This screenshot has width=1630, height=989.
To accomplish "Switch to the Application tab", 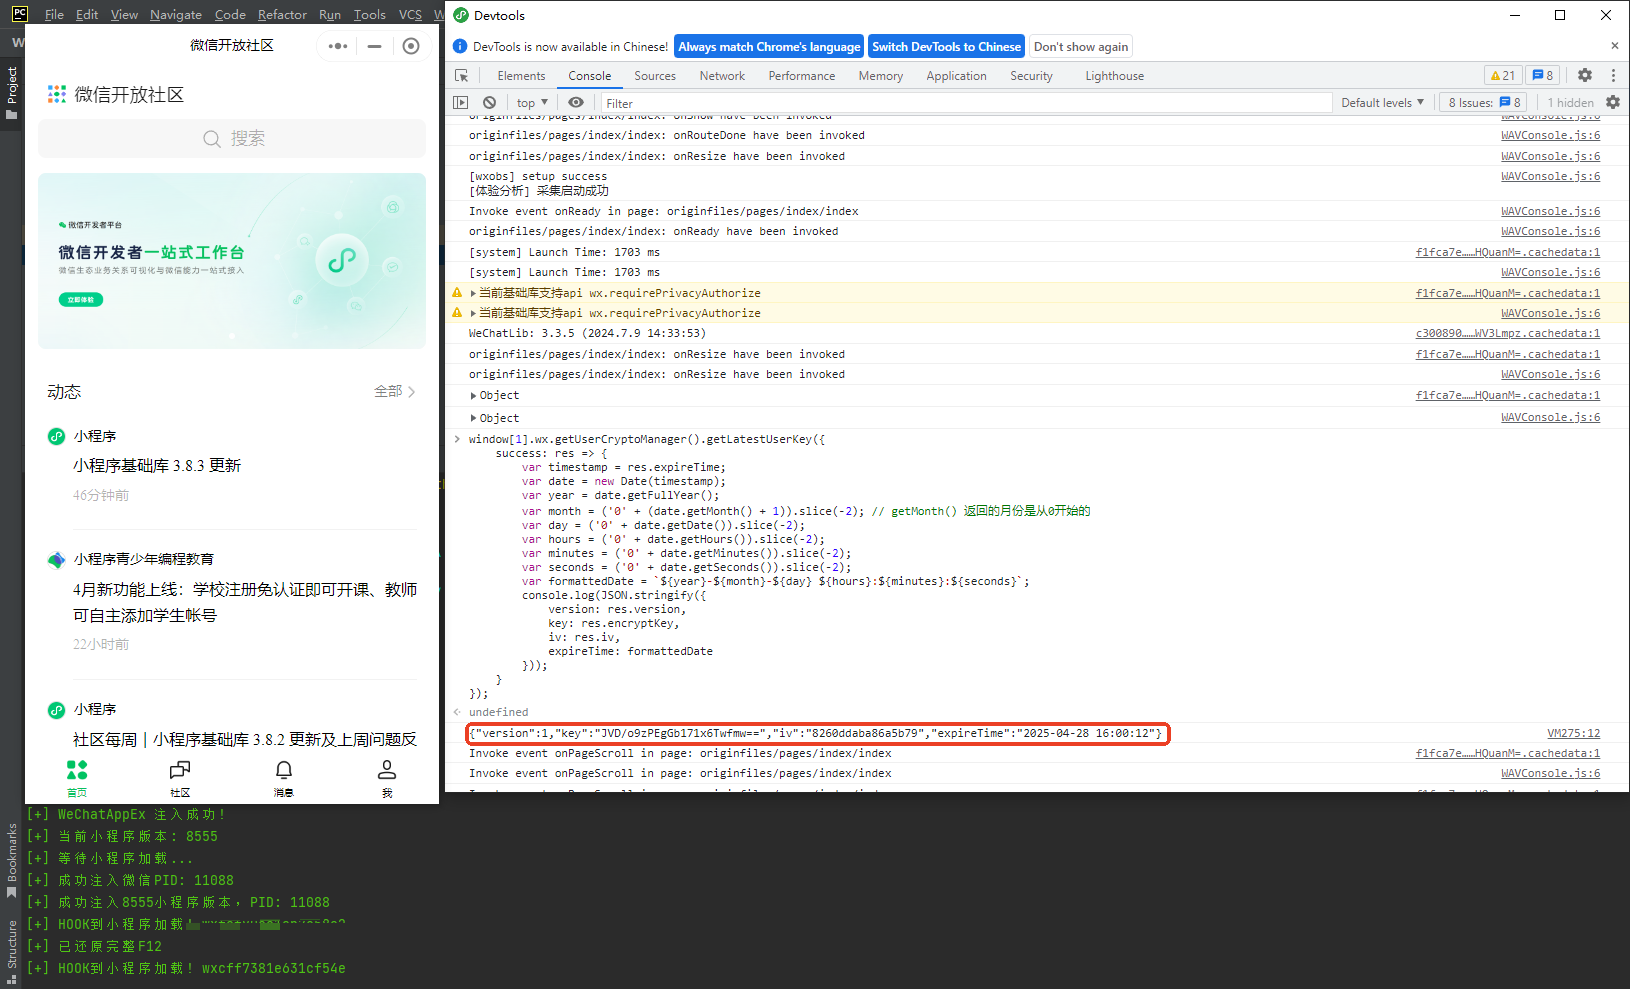I will point(956,76).
